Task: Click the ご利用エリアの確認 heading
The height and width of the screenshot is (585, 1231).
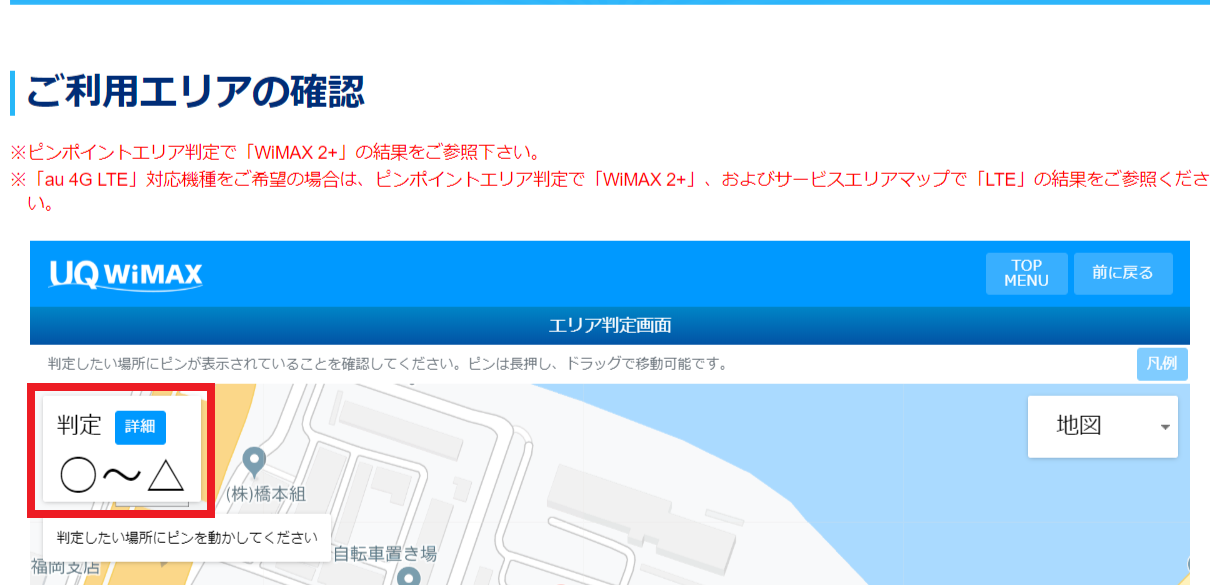Action: point(195,93)
